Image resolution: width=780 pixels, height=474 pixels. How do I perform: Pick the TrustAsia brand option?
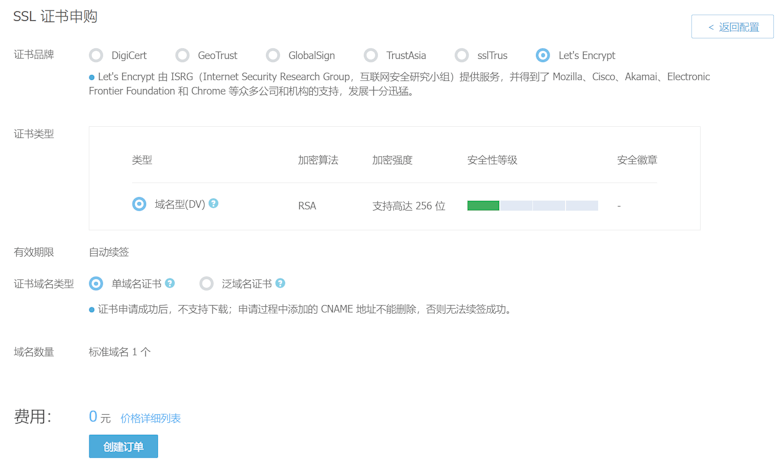371,55
